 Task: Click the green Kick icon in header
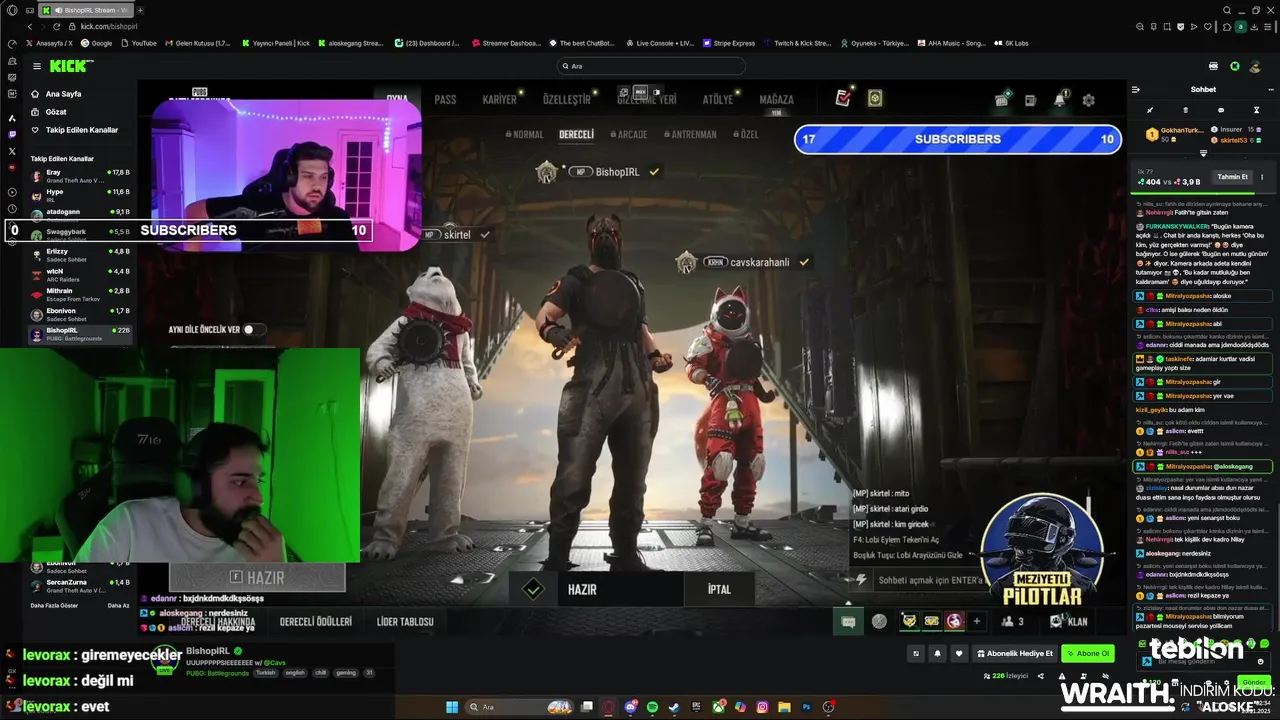pyautogui.click(x=1235, y=66)
